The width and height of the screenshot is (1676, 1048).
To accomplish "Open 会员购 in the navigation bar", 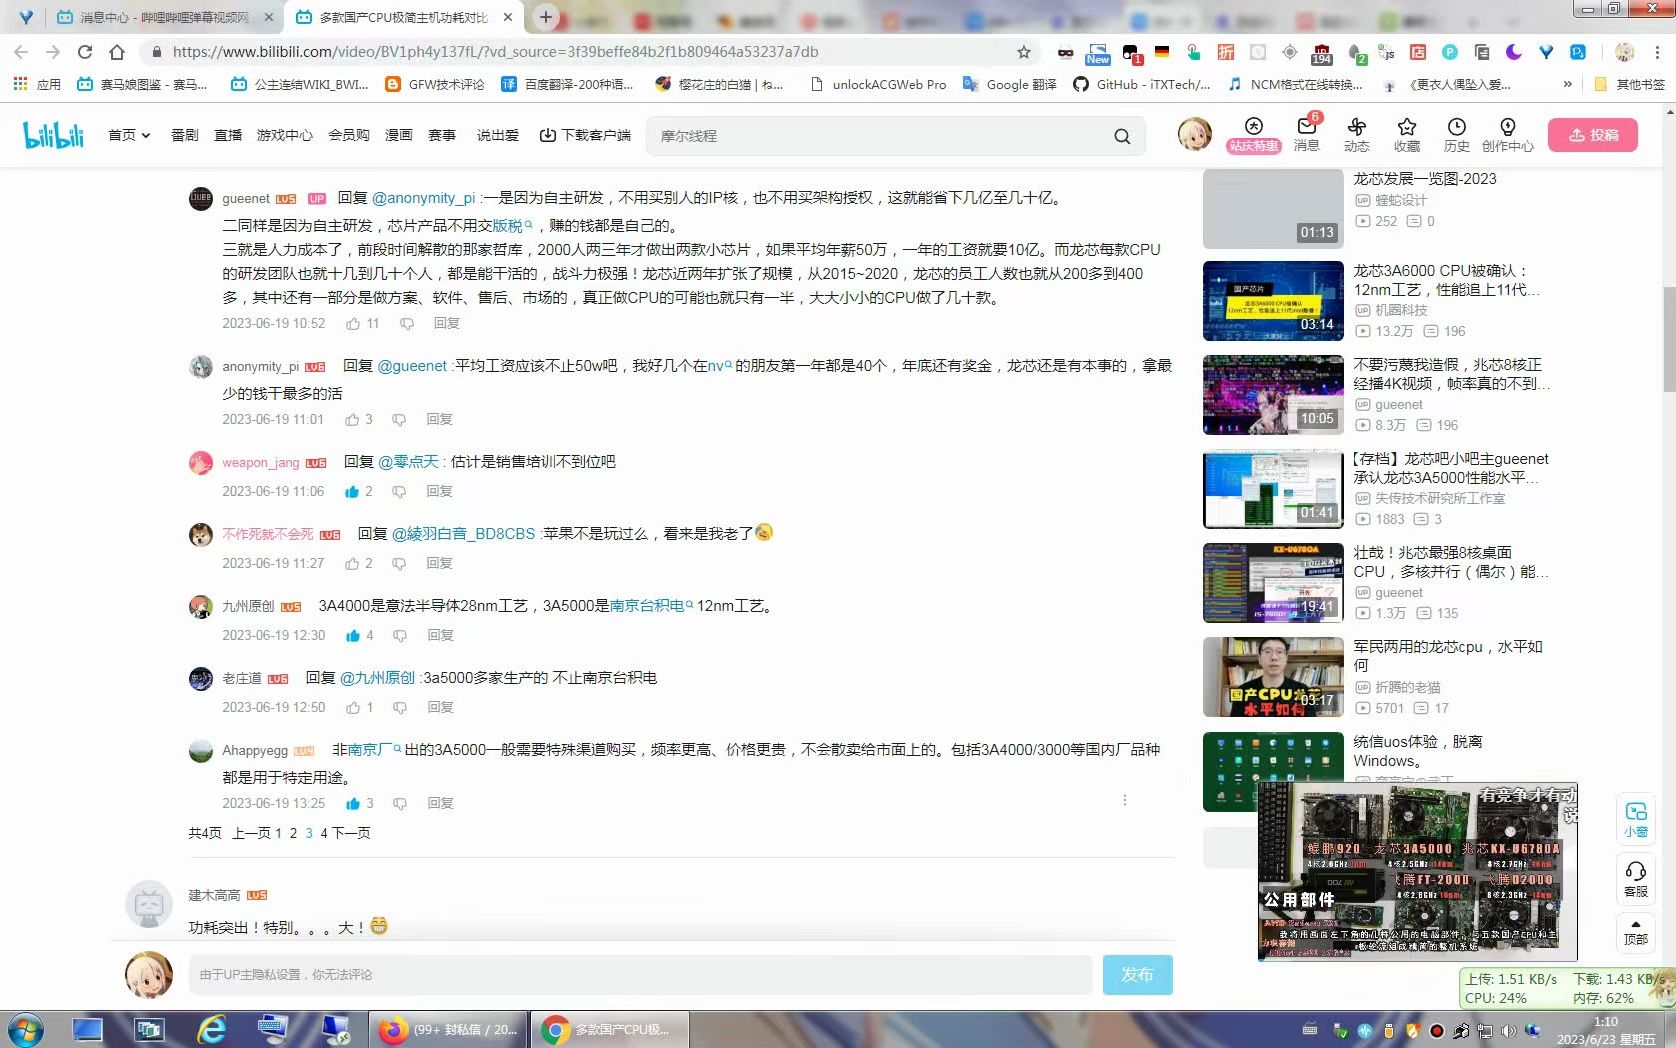I will [x=349, y=135].
